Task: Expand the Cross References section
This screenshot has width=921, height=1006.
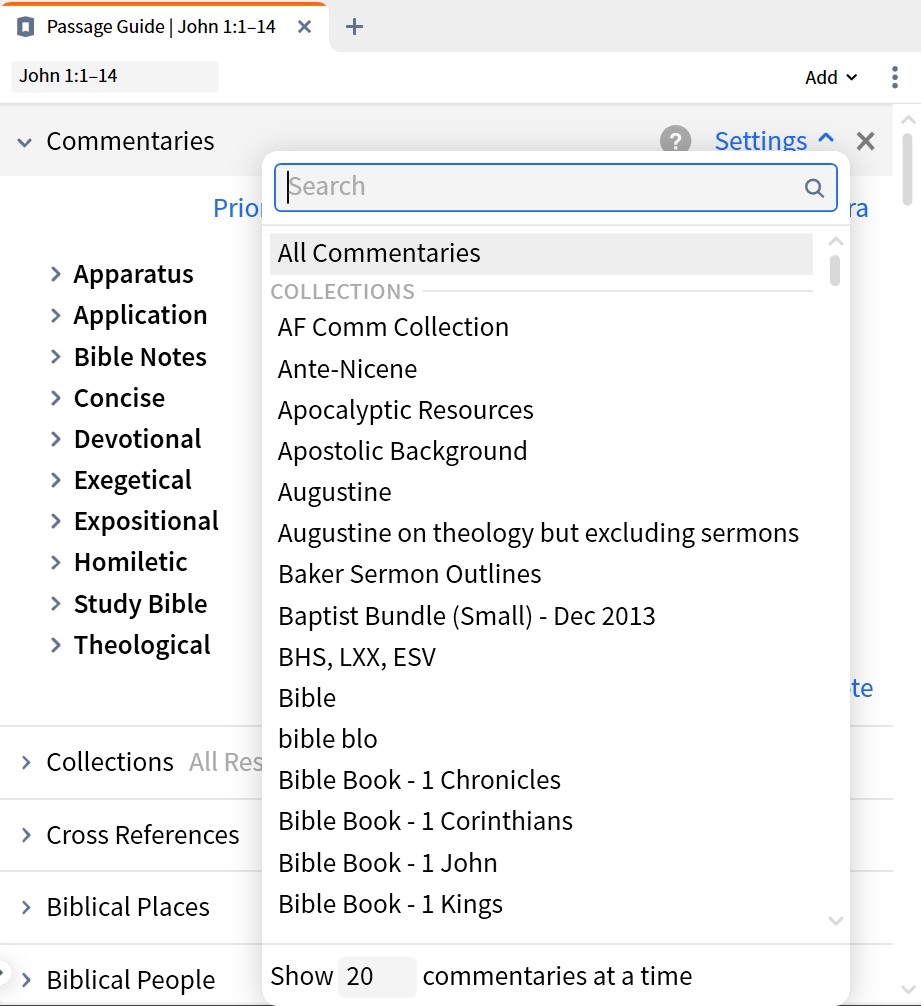Action: (x=26, y=835)
